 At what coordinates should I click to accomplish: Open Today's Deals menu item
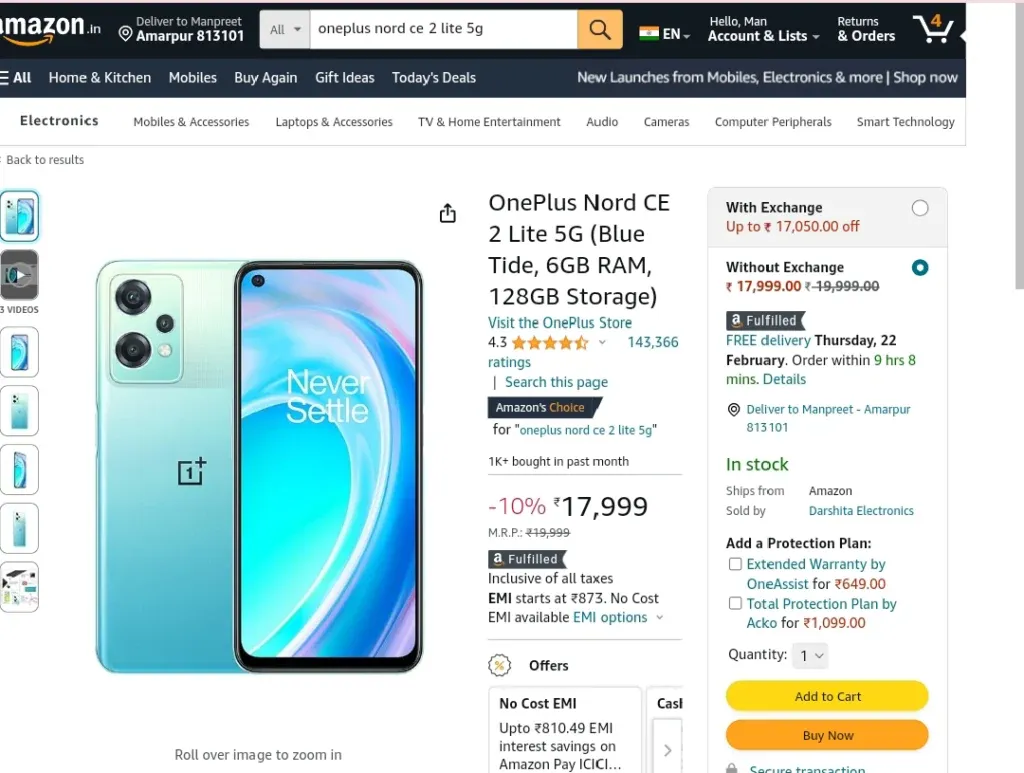click(x=434, y=78)
